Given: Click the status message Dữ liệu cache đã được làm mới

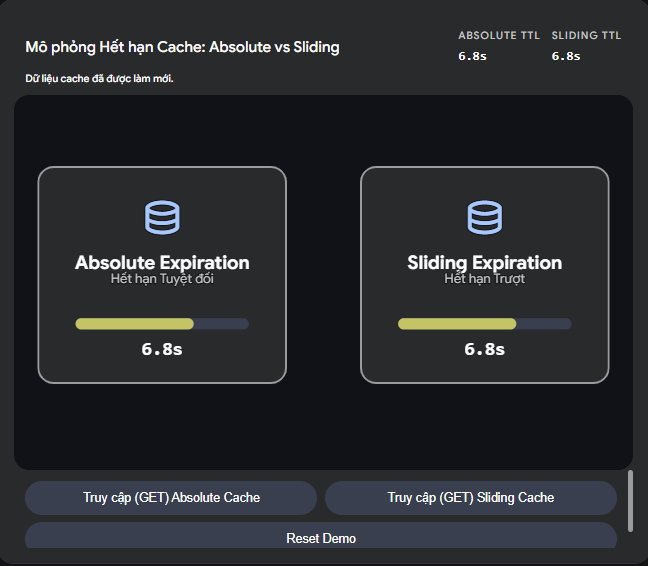Looking at the screenshot, I should tap(99, 78).
